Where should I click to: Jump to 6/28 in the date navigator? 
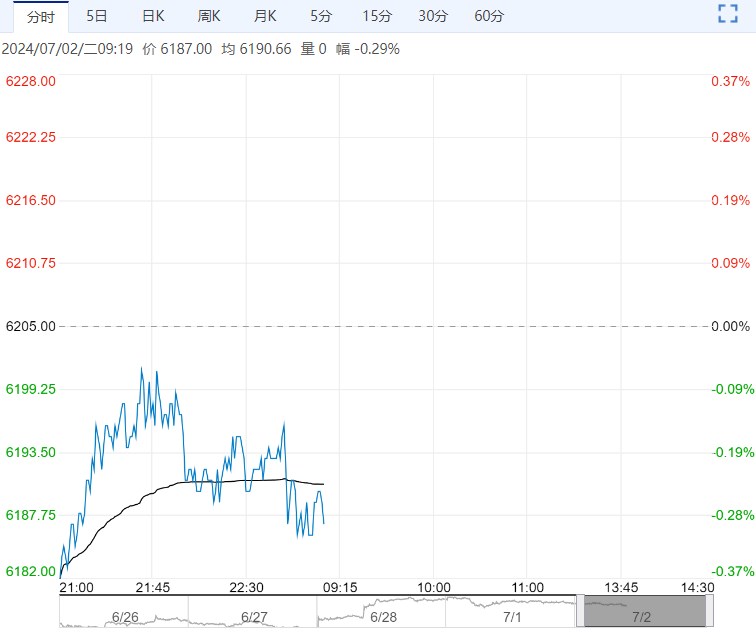coord(383,617)
